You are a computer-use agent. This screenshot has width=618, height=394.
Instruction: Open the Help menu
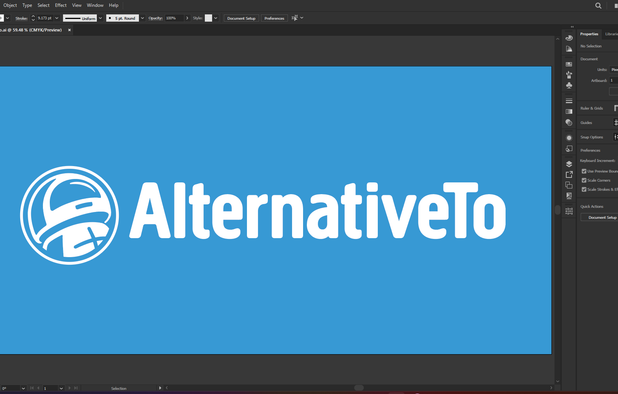(114, 6)
